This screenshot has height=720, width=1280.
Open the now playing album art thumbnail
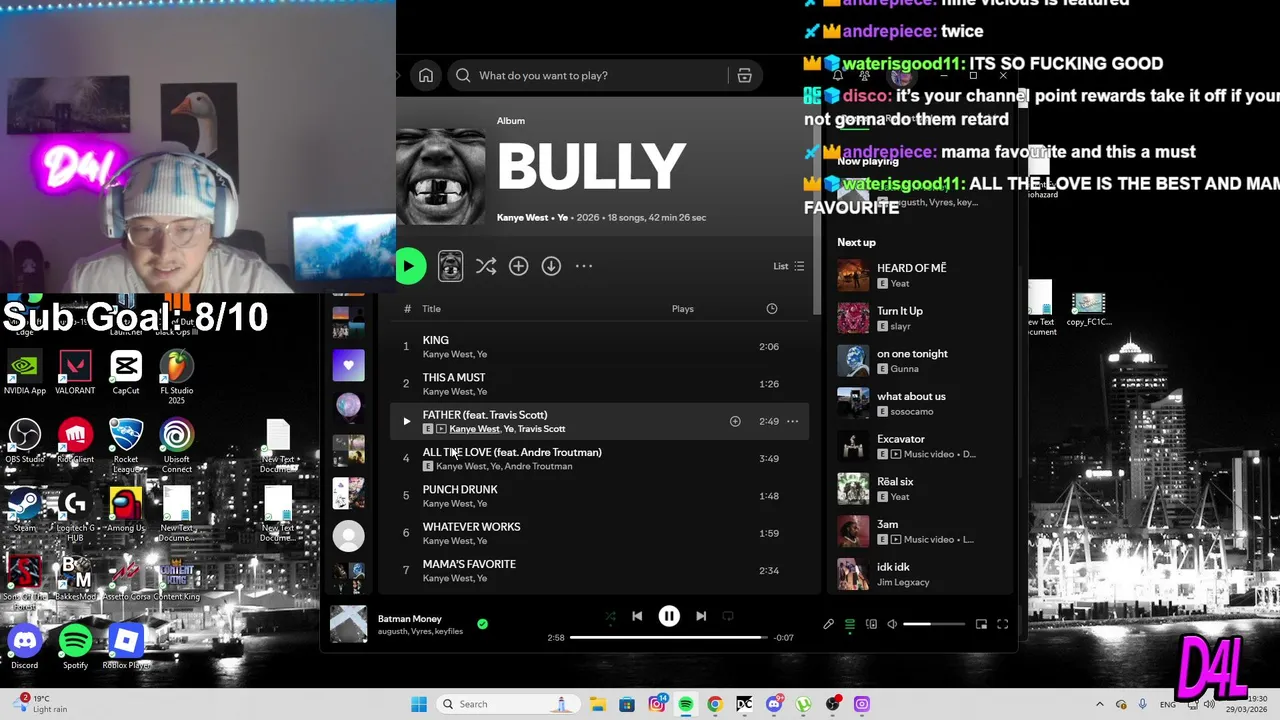coord(349,624)
